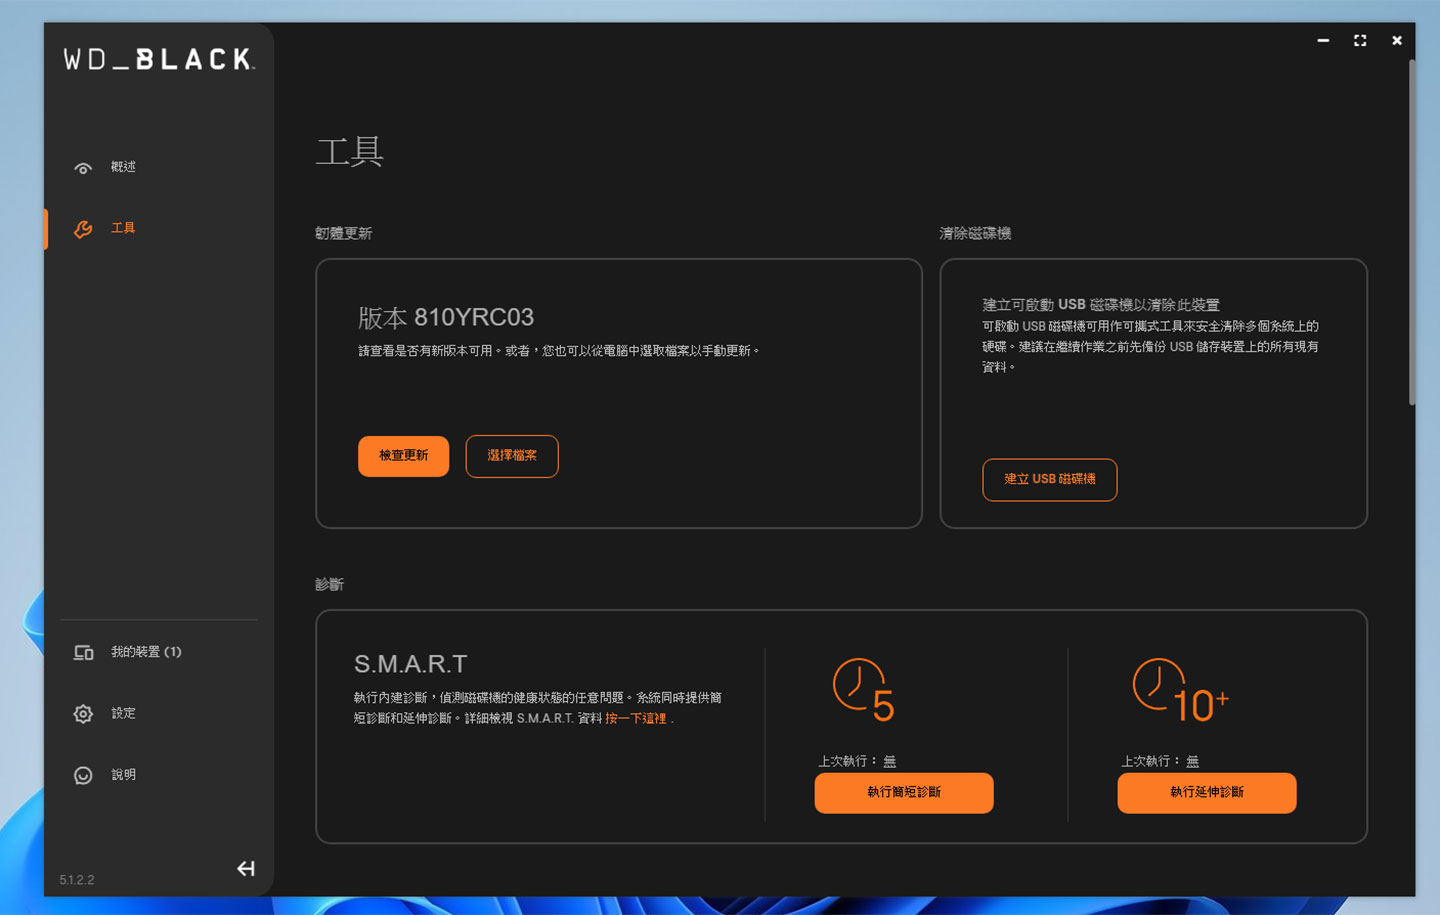Open 我的裝置 via the devices icon
Screen dimensions: 1440x915
pyautogui.click(x=83, y=651)
